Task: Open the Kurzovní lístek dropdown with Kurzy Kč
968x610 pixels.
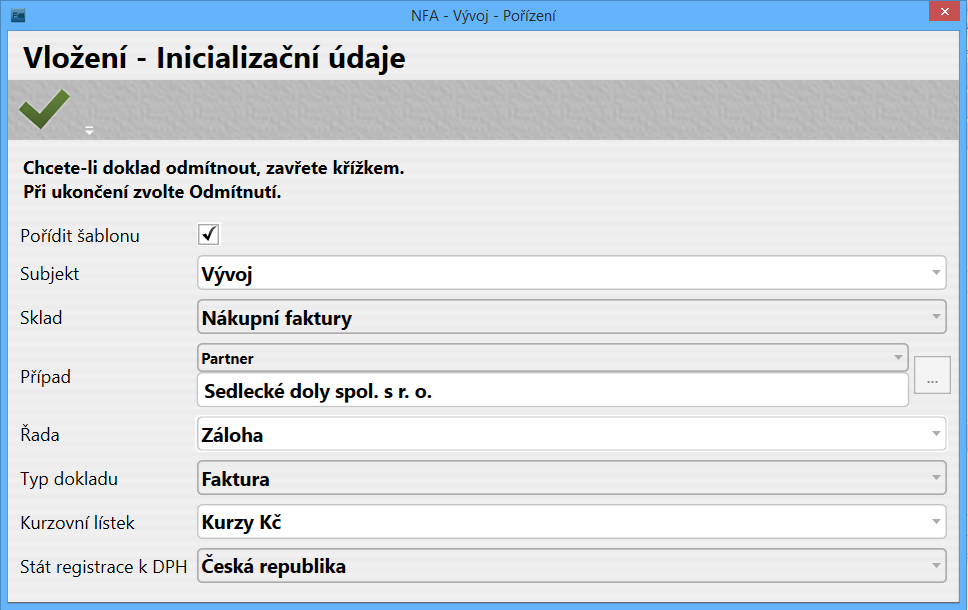Action: (935, 521)
